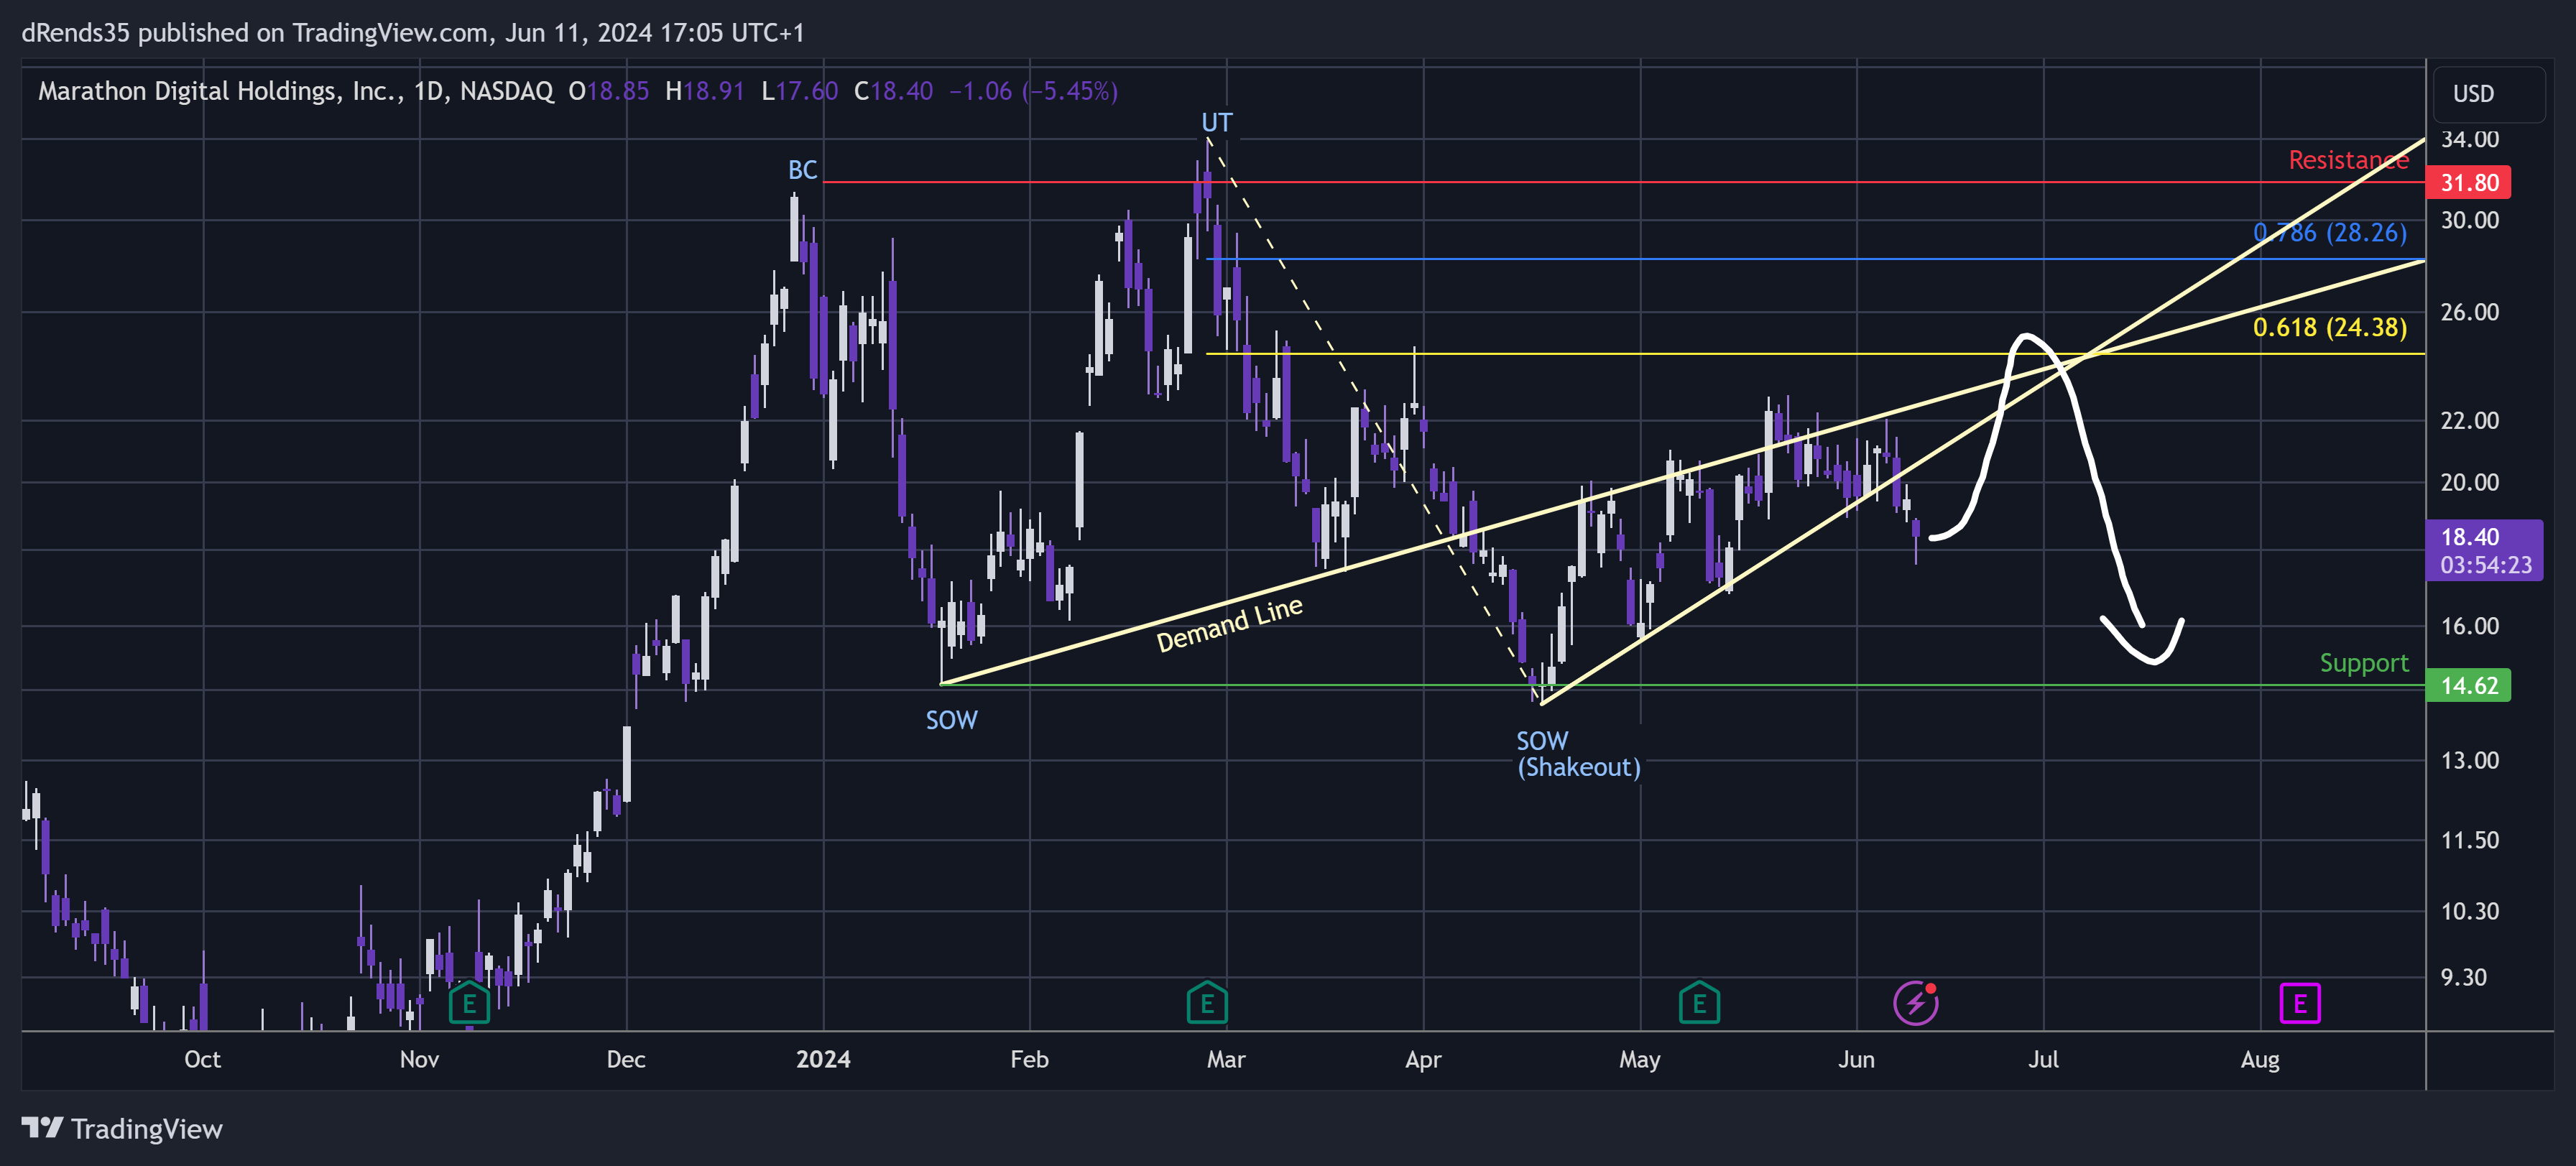Click the Mar label on time axis
The width and height of the screenshot is (2576, 1166).
1226,1059
